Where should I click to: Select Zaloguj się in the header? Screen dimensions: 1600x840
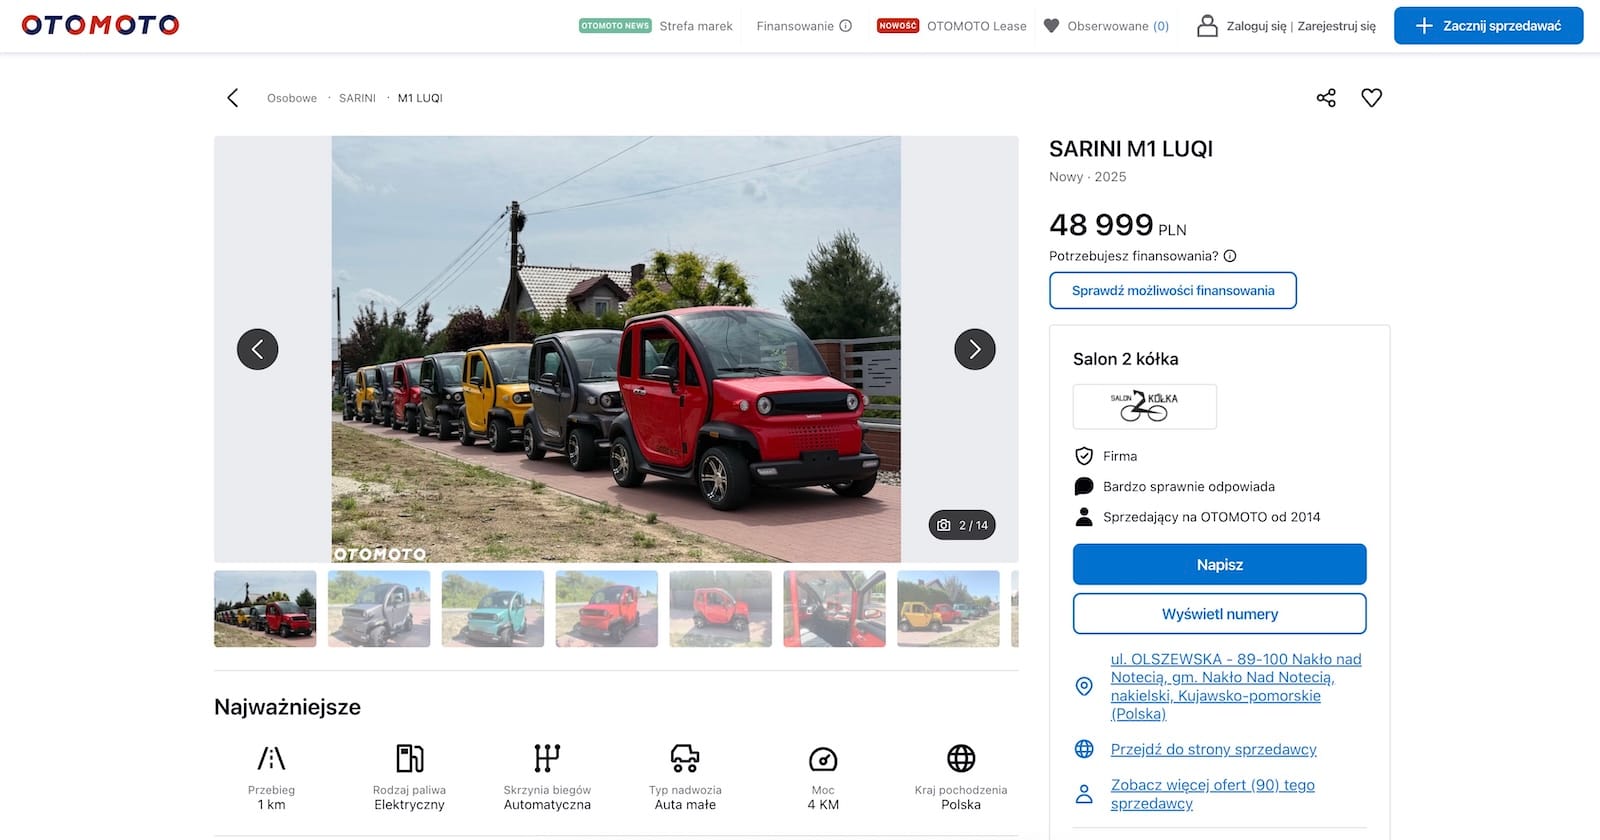point(1257,26)
